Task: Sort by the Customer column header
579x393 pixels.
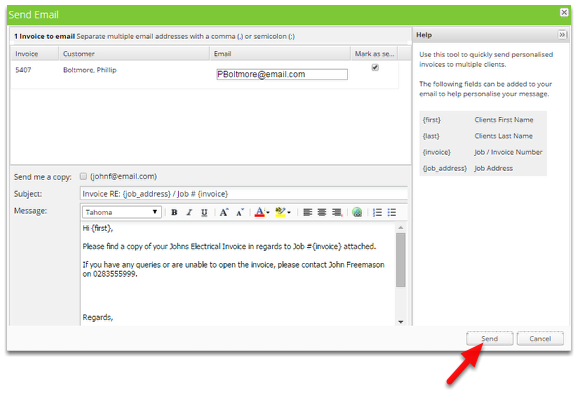Action: [134, 54]
